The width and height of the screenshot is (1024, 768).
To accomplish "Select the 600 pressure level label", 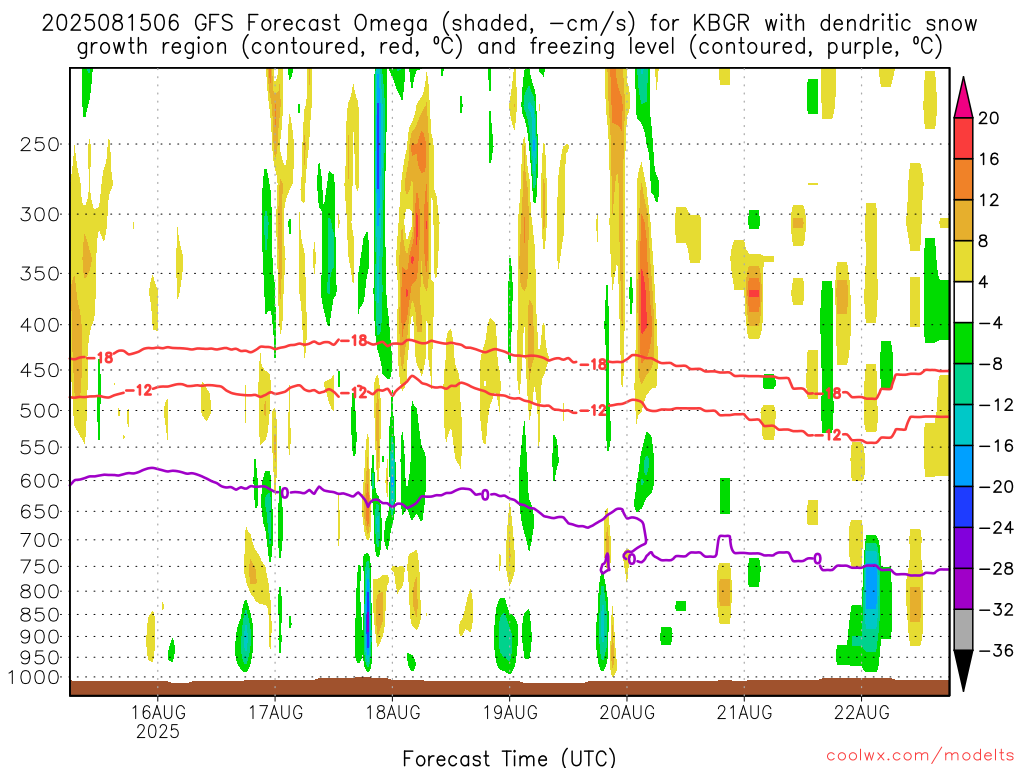I will 40,481.
